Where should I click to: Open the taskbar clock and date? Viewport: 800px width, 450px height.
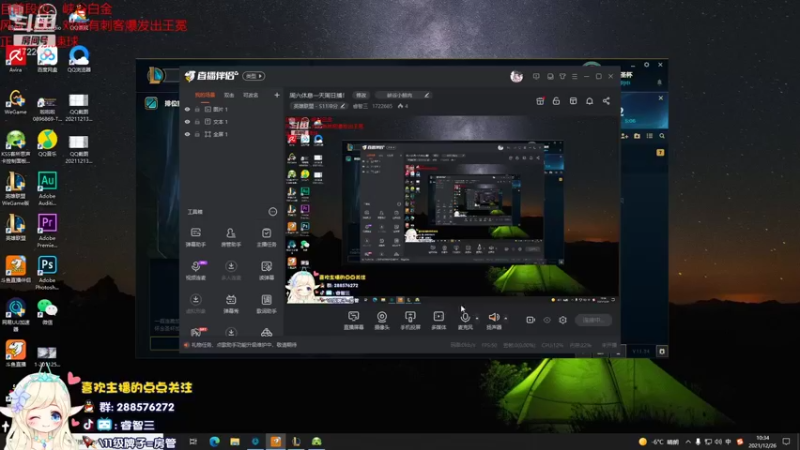point(762,441)
